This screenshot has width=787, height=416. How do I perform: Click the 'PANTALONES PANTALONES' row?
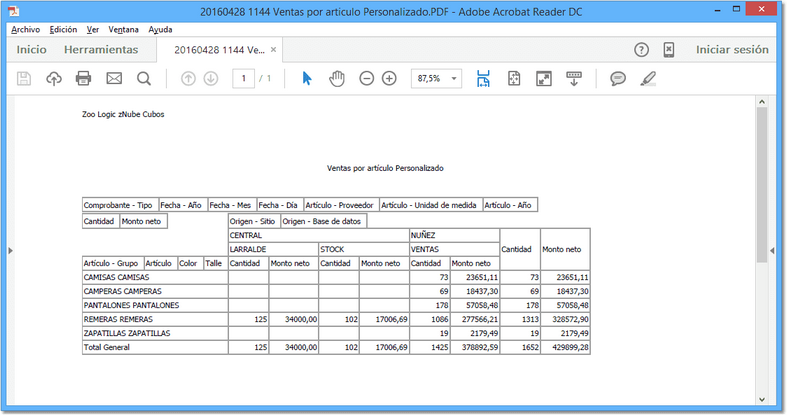tap(155, 306)
